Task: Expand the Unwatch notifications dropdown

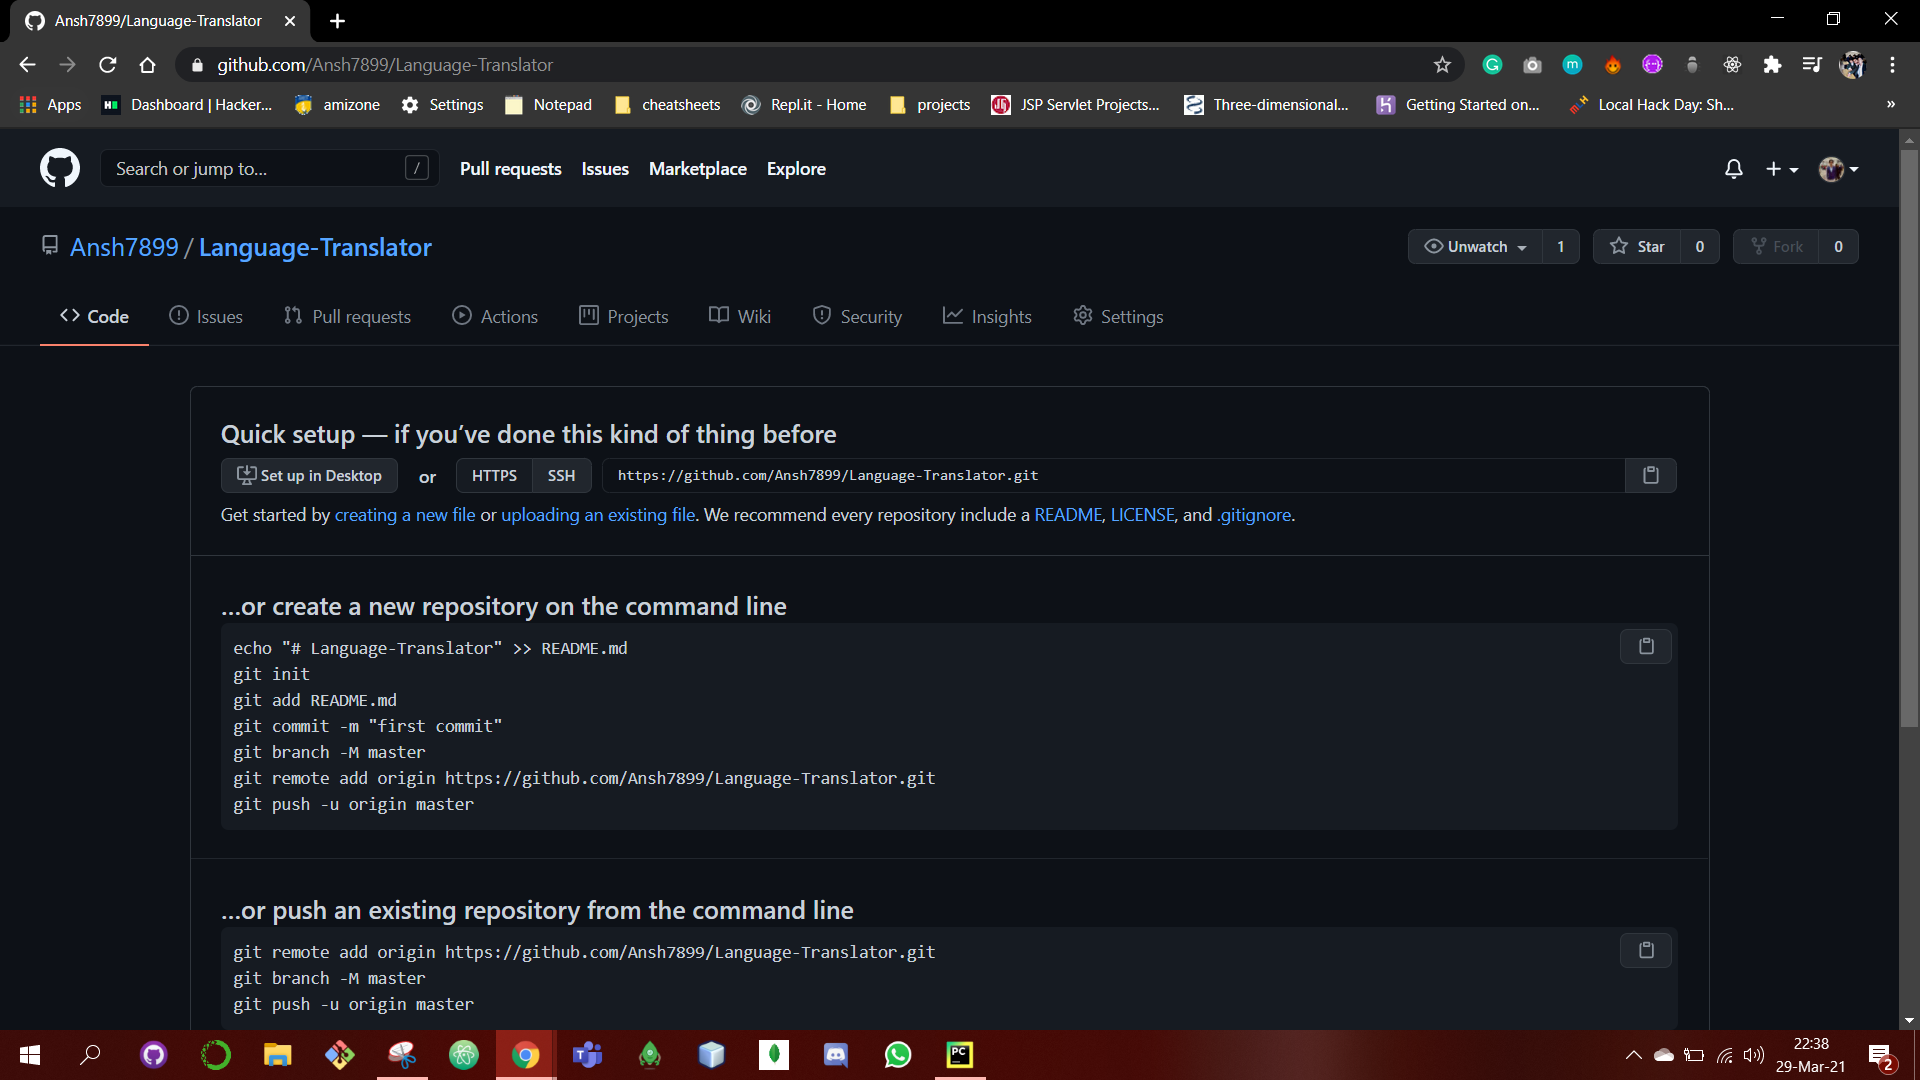Action: 1475,247
